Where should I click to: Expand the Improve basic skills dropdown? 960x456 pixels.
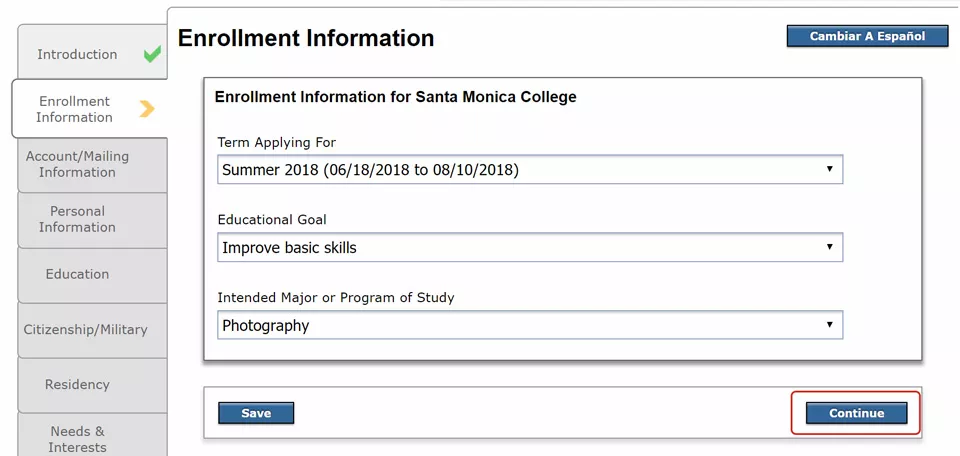[x=530, y=248]
